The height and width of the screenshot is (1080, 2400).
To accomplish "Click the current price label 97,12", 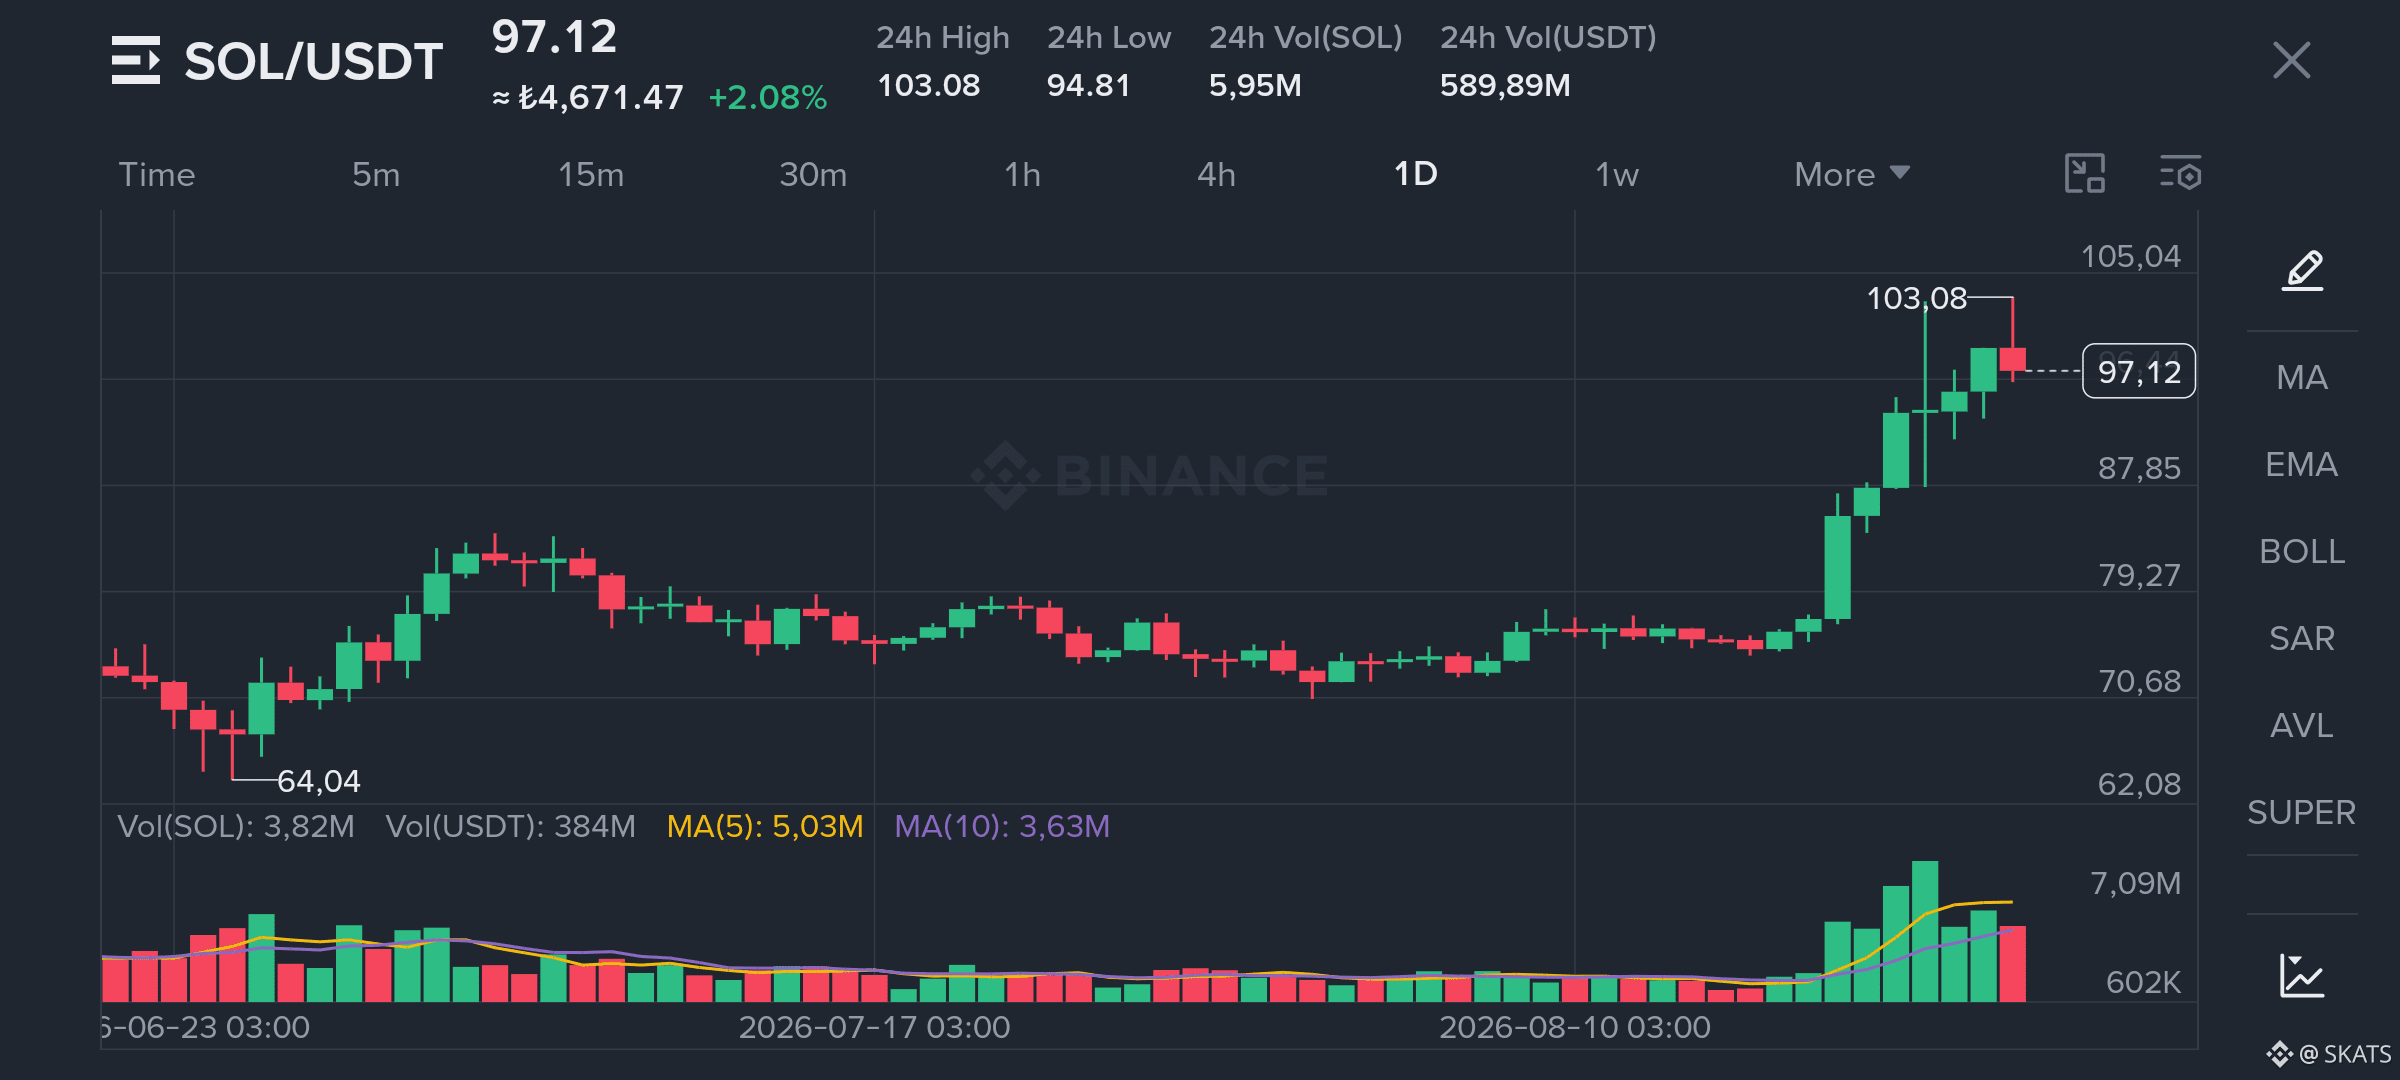I will click(2139, 371).
